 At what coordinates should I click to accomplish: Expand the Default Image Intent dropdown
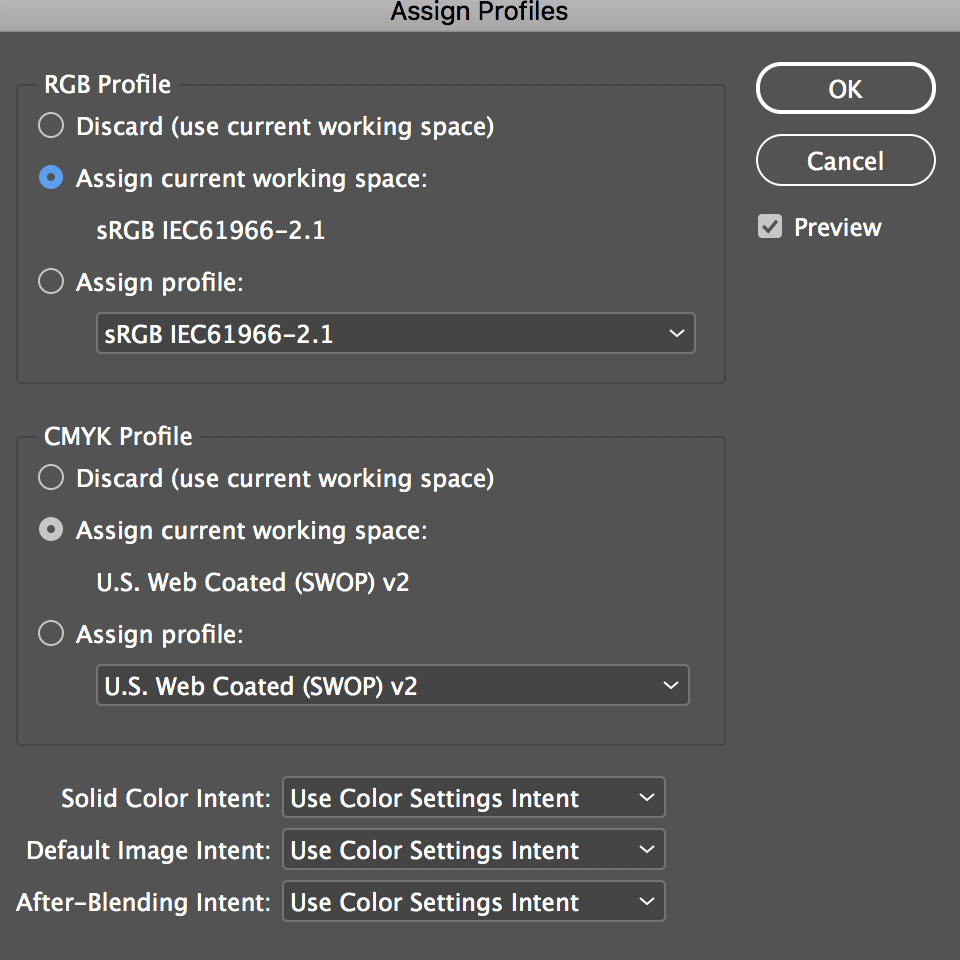[473, 850]
